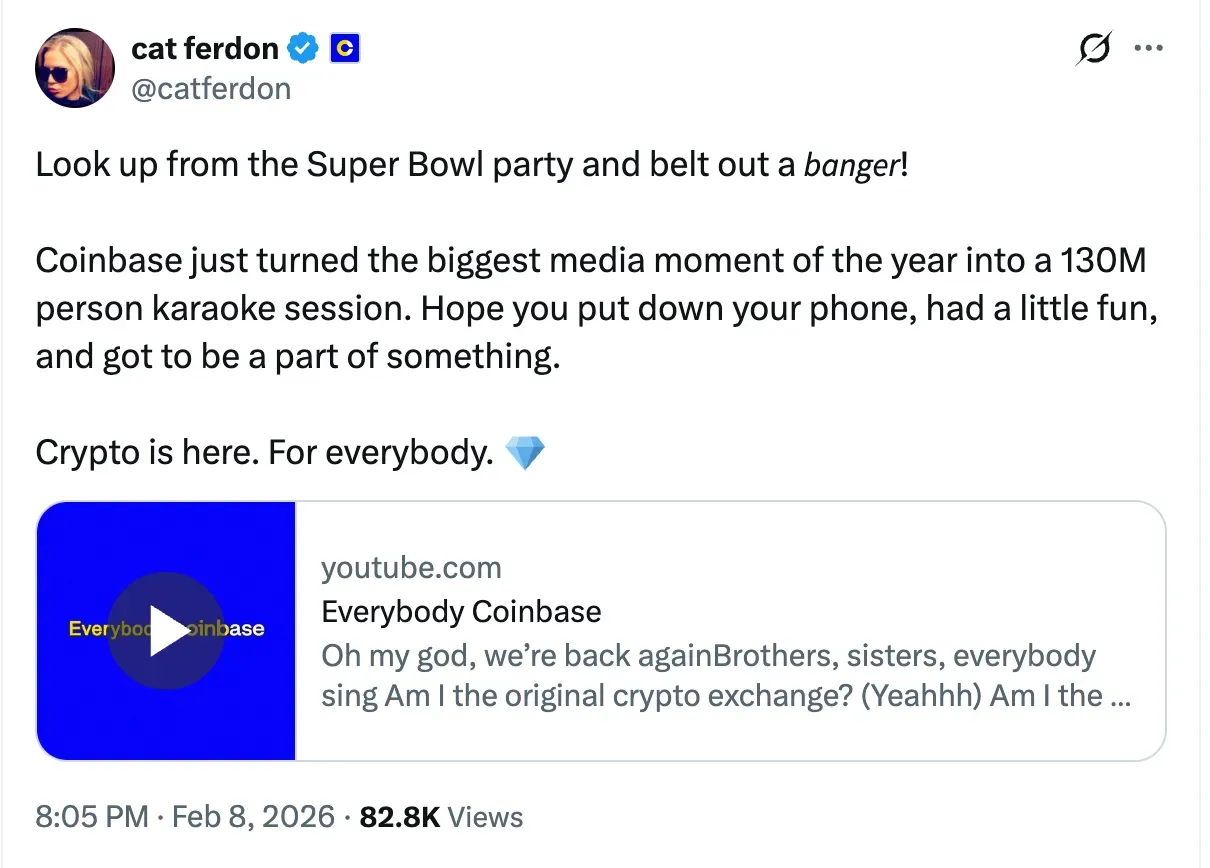Viewport: 1210px width, 868px height.
Task: Follow the youtube.com domain link
Action: pyautogui.click(x=412, y=567)
